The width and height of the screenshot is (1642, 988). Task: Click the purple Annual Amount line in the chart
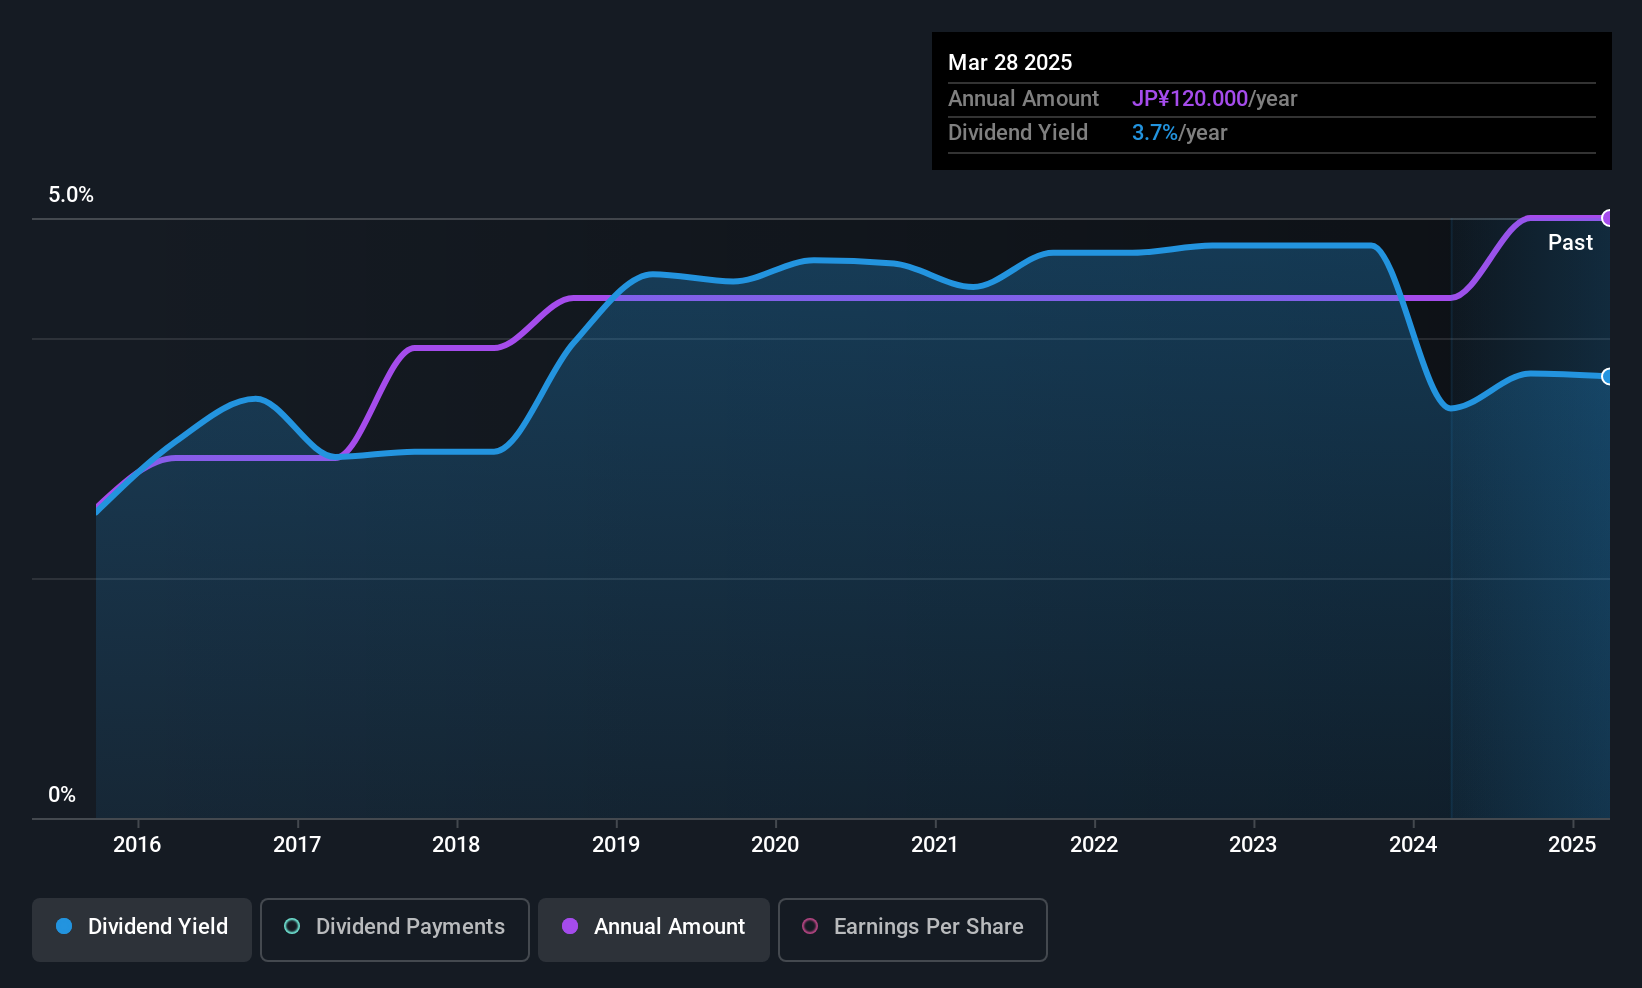click(1000, 298)
